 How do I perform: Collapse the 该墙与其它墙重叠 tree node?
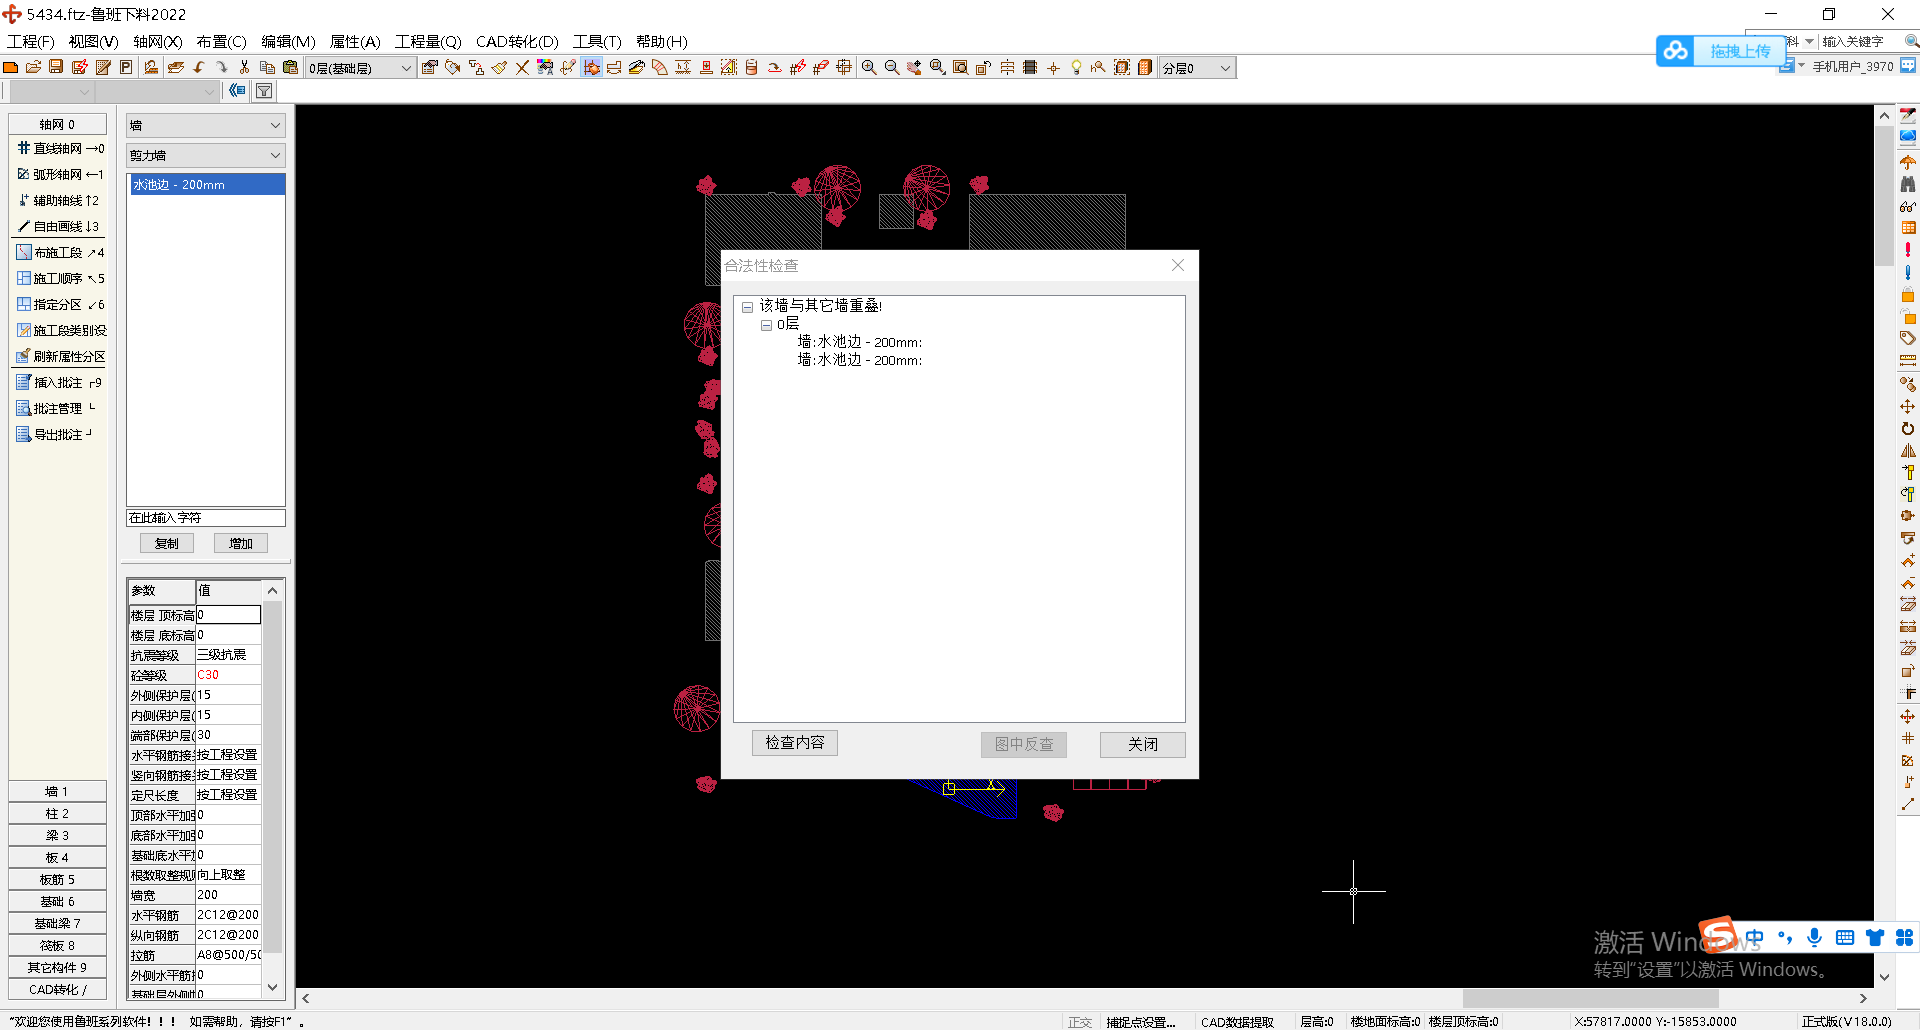tap(747, 307)
